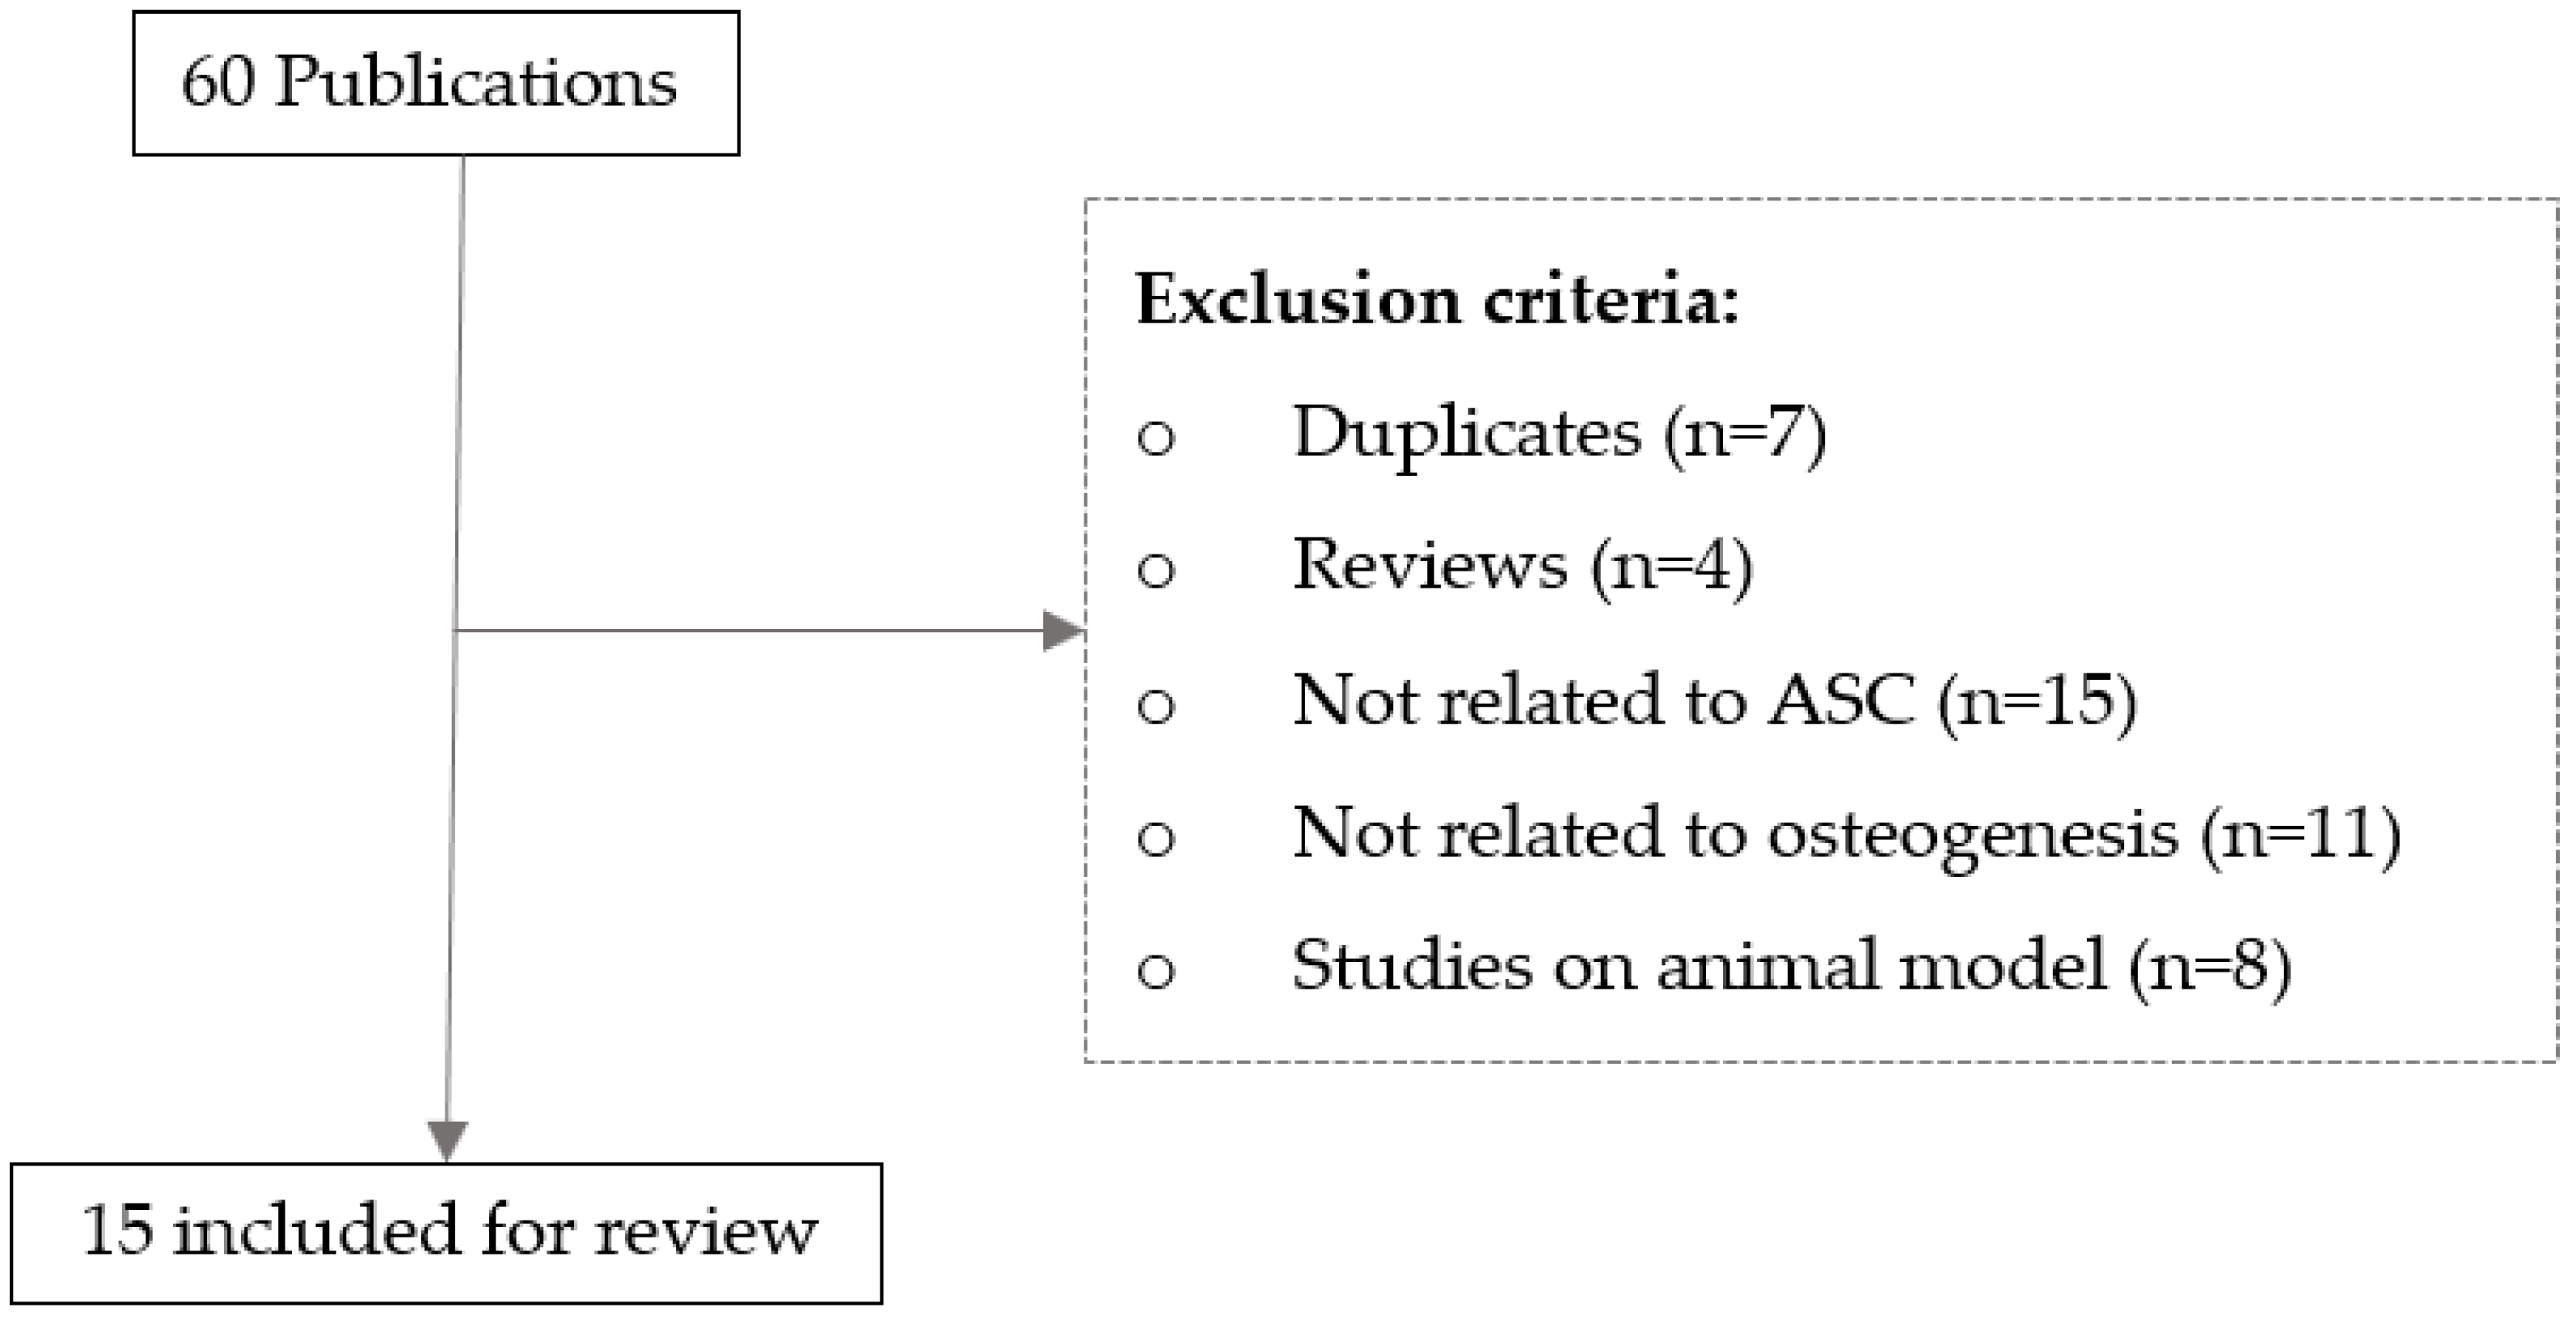Viewport: 2576px width, 1320px height.
Task: Click the "(n=15)" count after ASC
Action: pyautogui.click(x=2037, y=702)
